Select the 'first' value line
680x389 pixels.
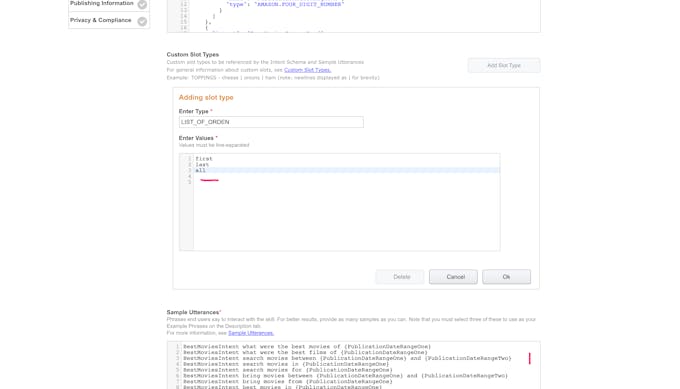(204, 159)
